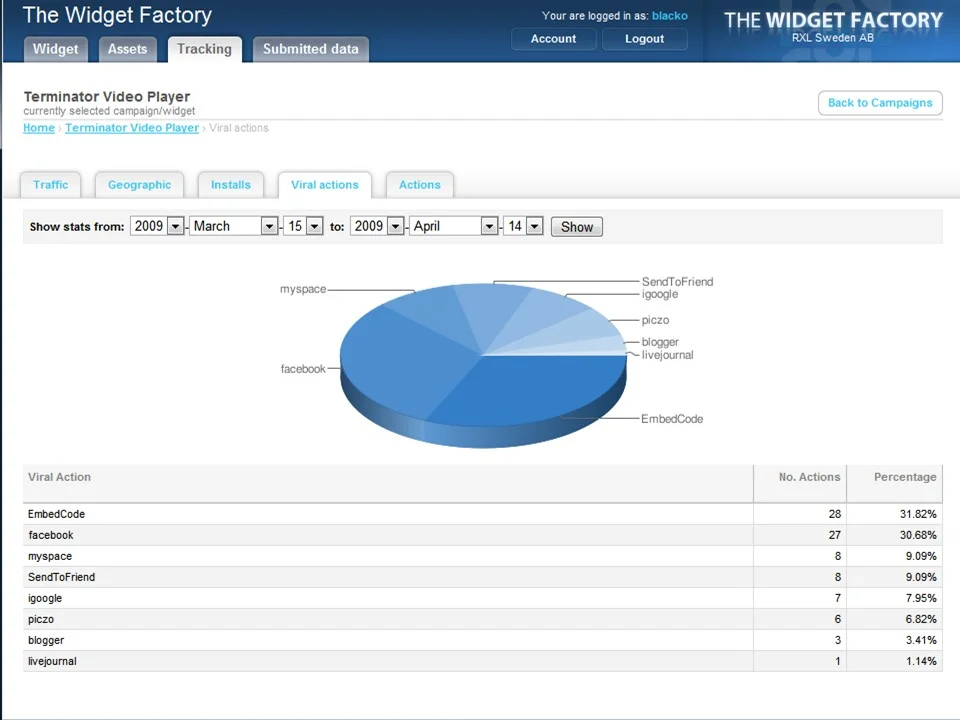Select the Viral actions tab
This screenshot has width=960, height=720.
point(324,185)
